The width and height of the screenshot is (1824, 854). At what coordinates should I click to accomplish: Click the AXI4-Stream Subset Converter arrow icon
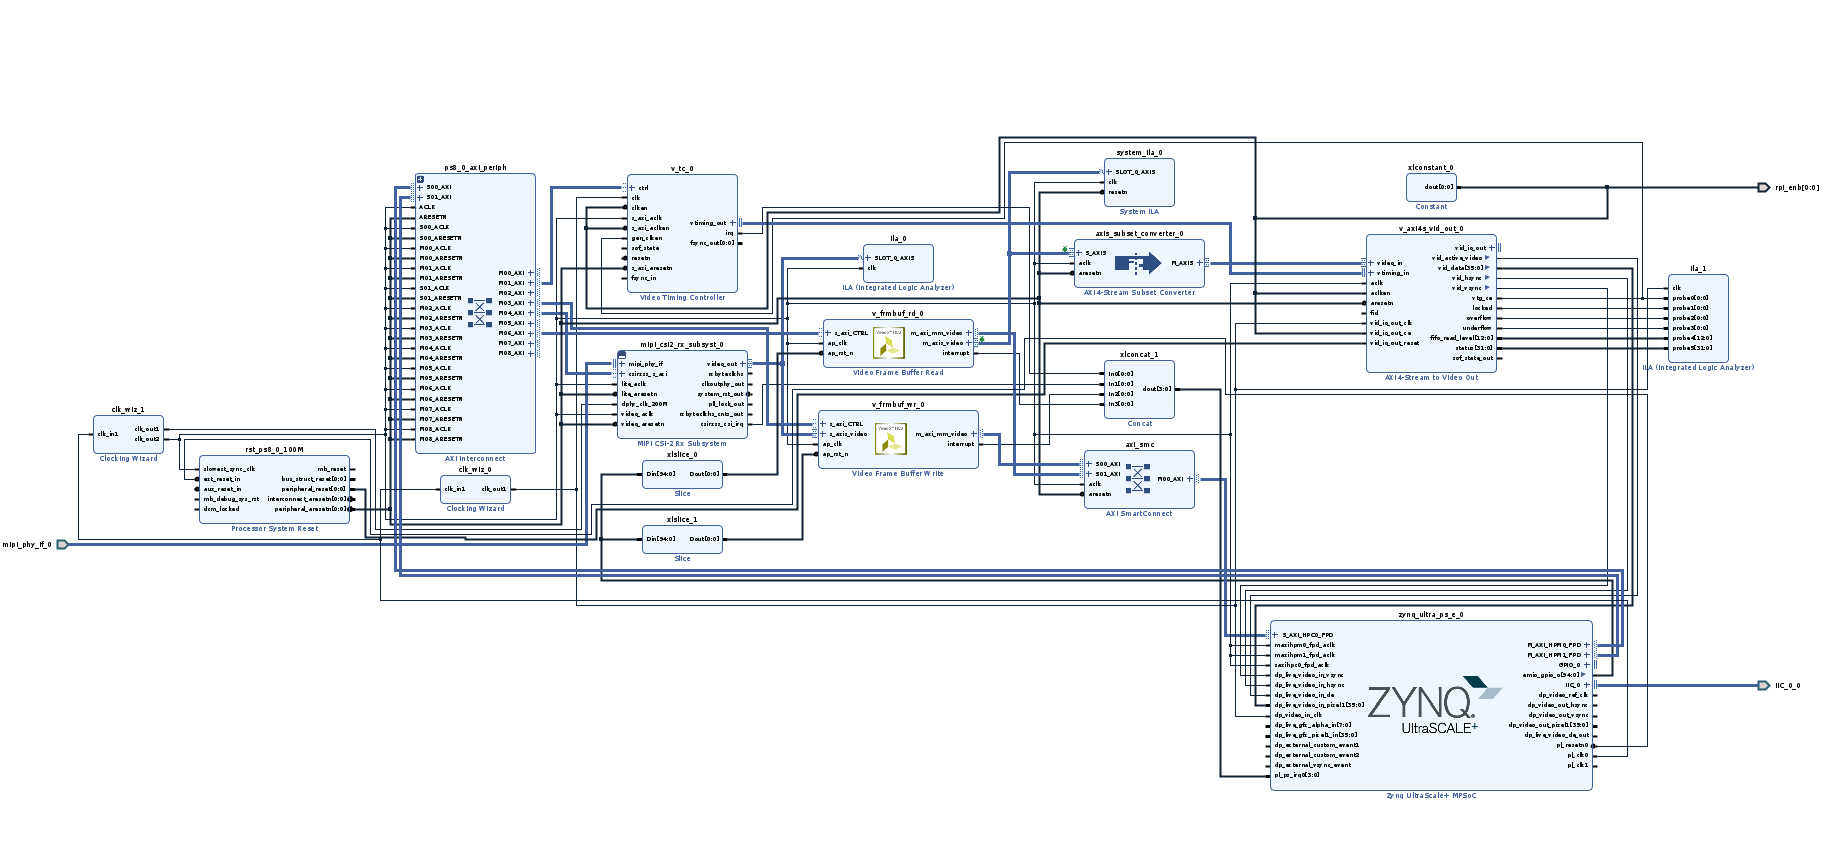tap(1137, 263)
